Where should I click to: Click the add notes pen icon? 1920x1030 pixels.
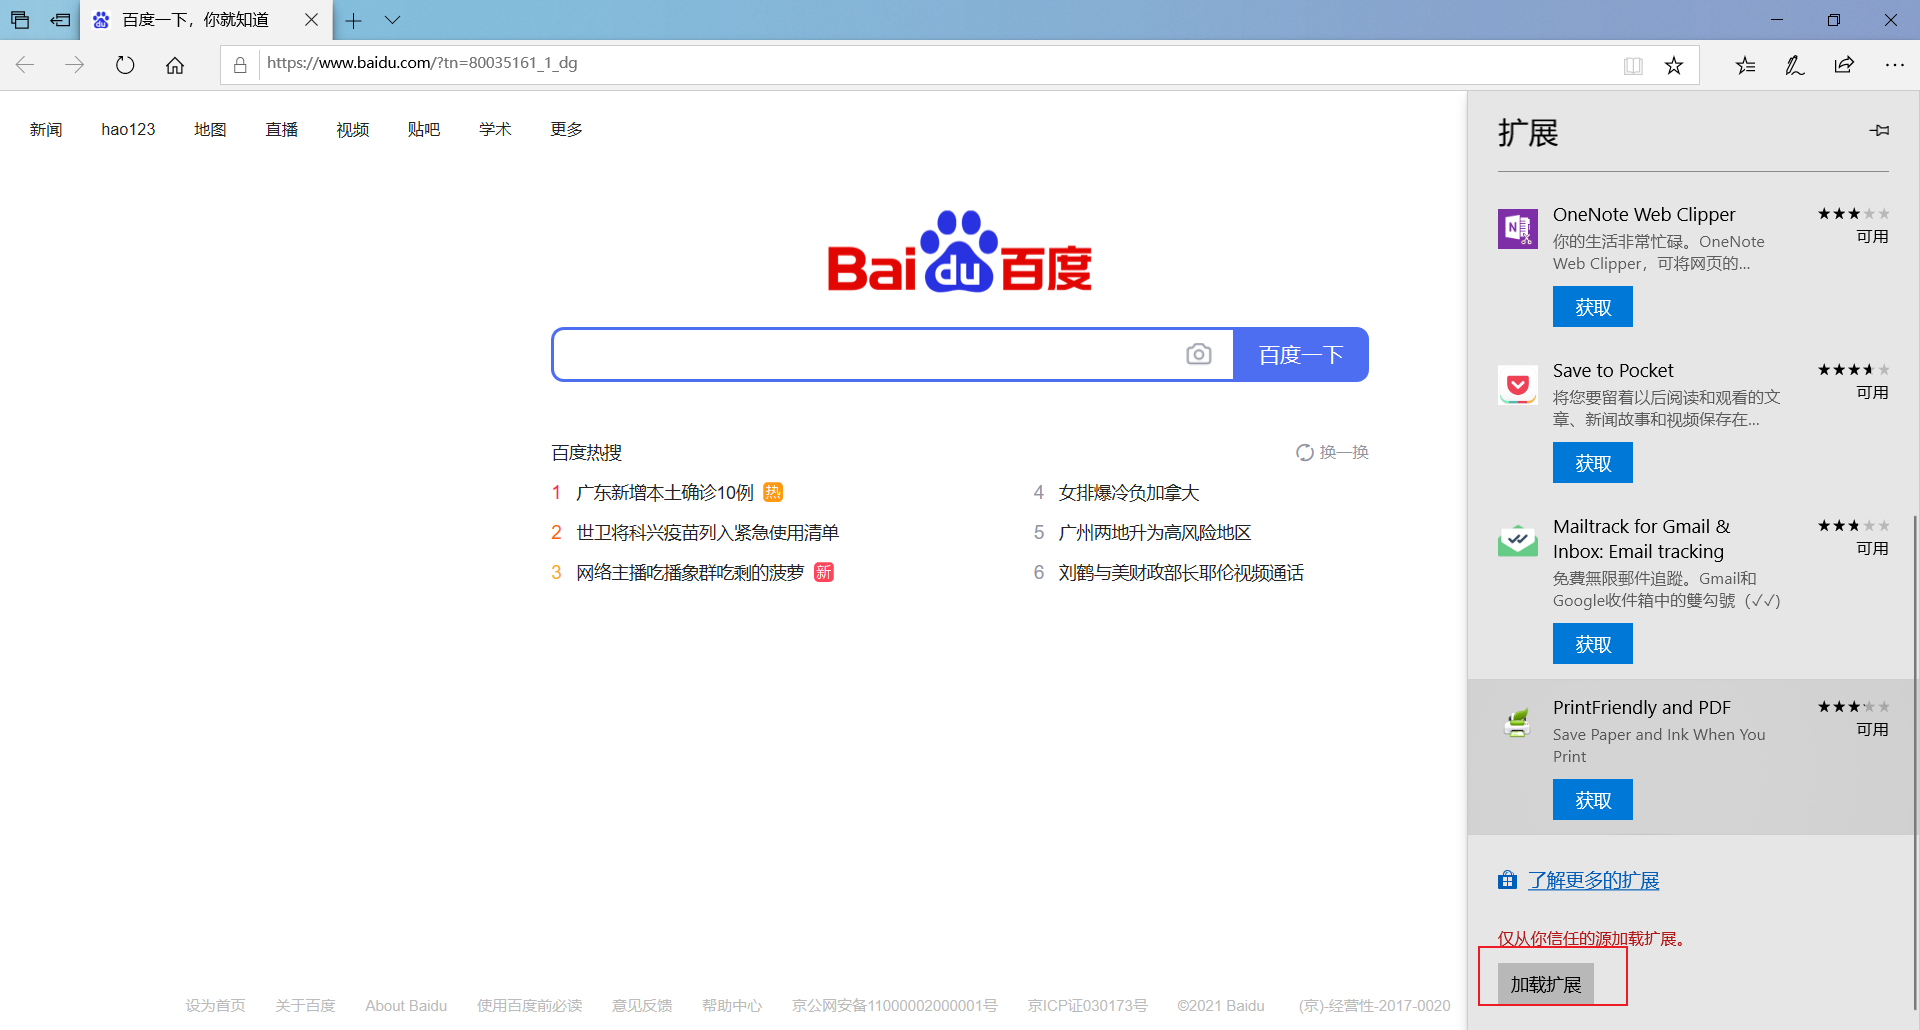[x=1795, y=65]
